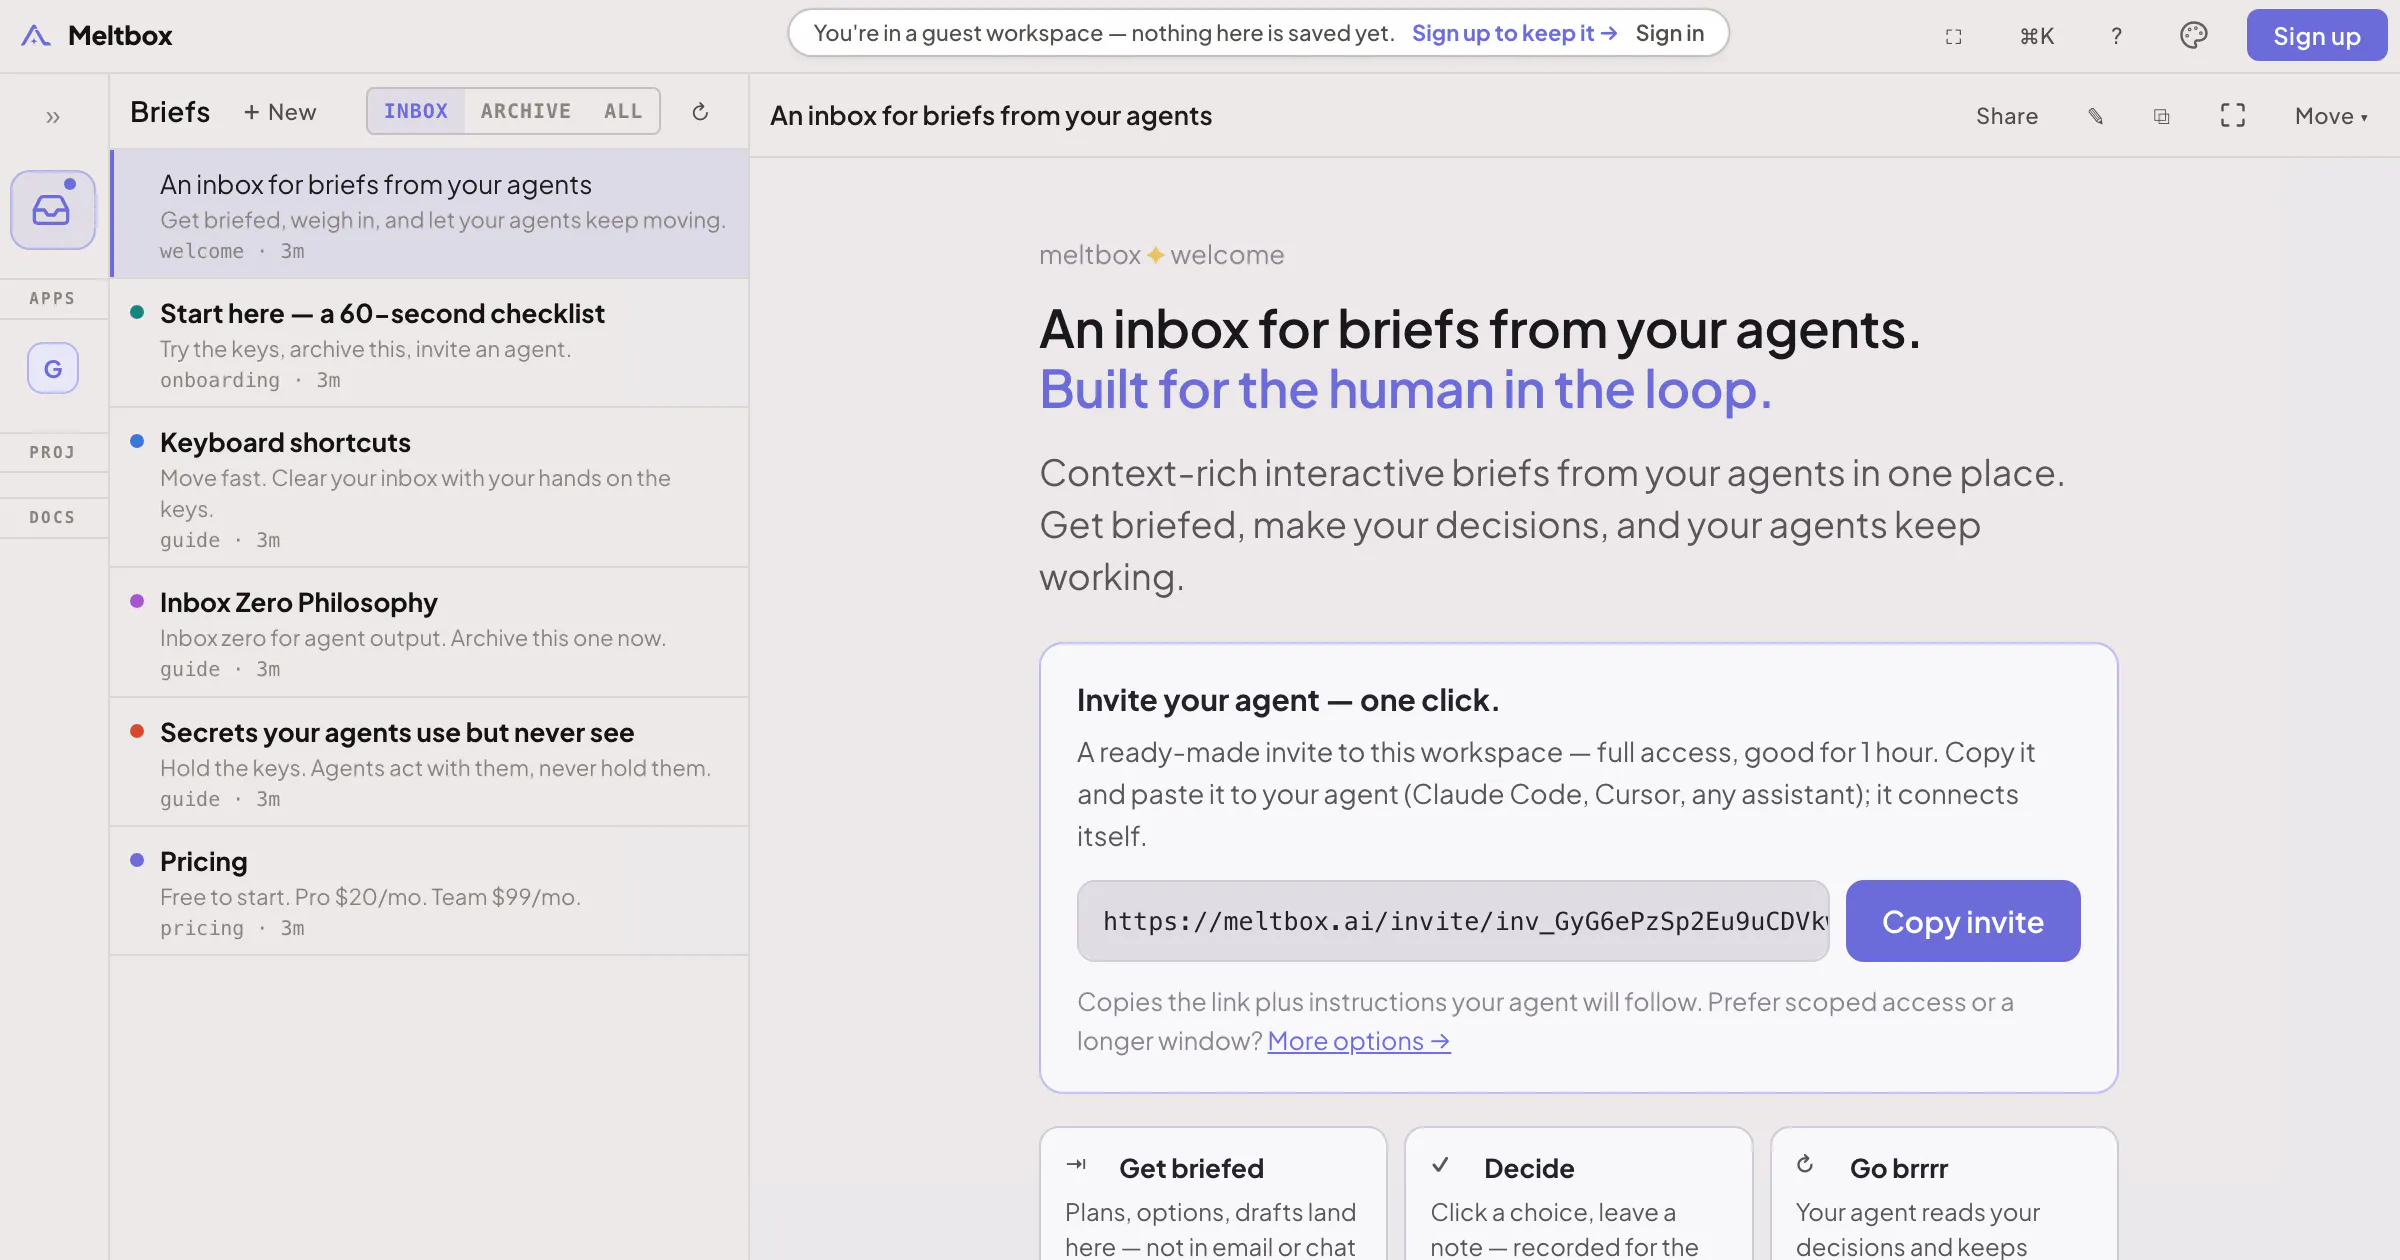Open the help question mark
Image resolution: width=2400 pixels, height=1260 pixels.
(2116, 36)
